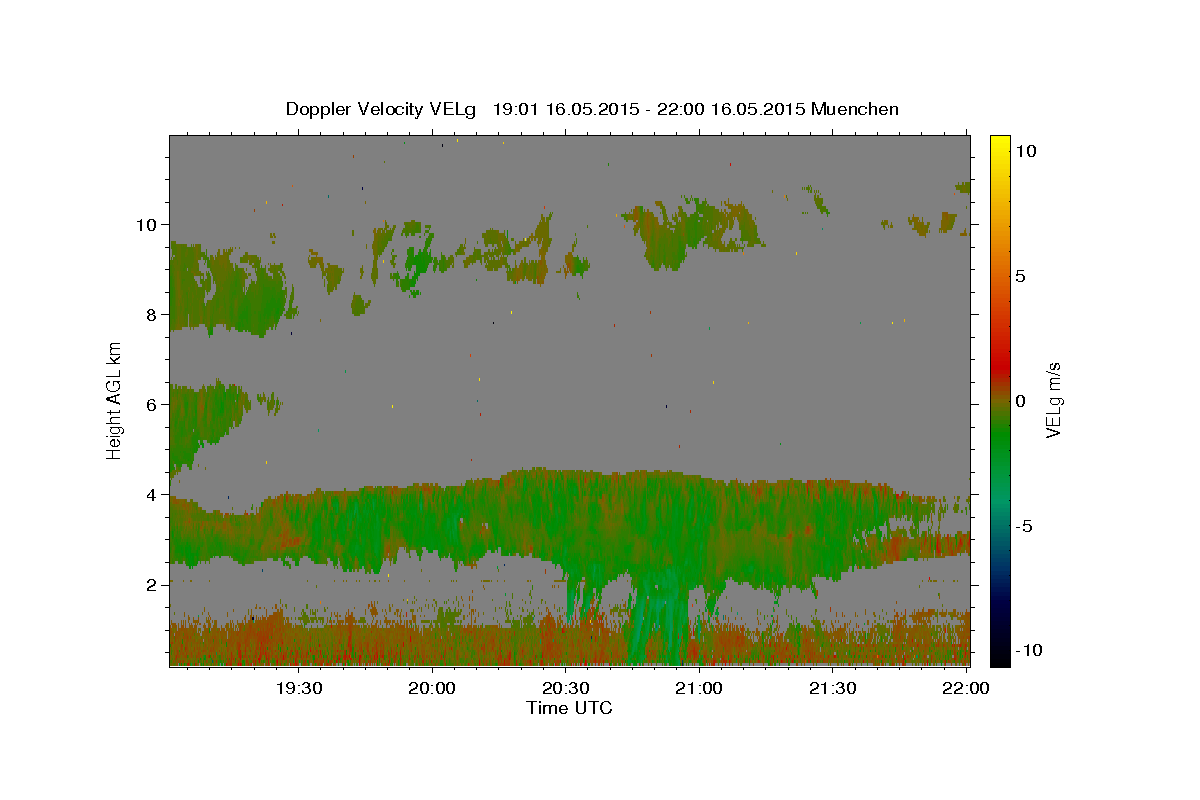Screen dimensions: 1200x800
Task: Click the cloud layer between 2 and 4 km
Action: point(570,525)
